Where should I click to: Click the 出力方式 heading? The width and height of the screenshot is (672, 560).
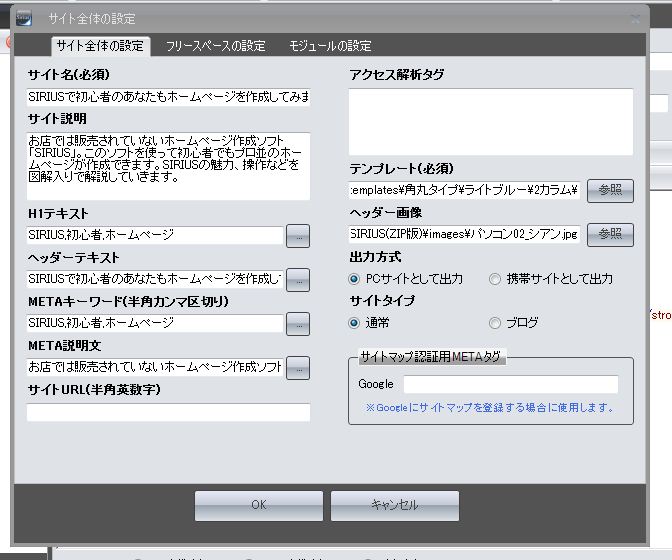click(375, 257)
